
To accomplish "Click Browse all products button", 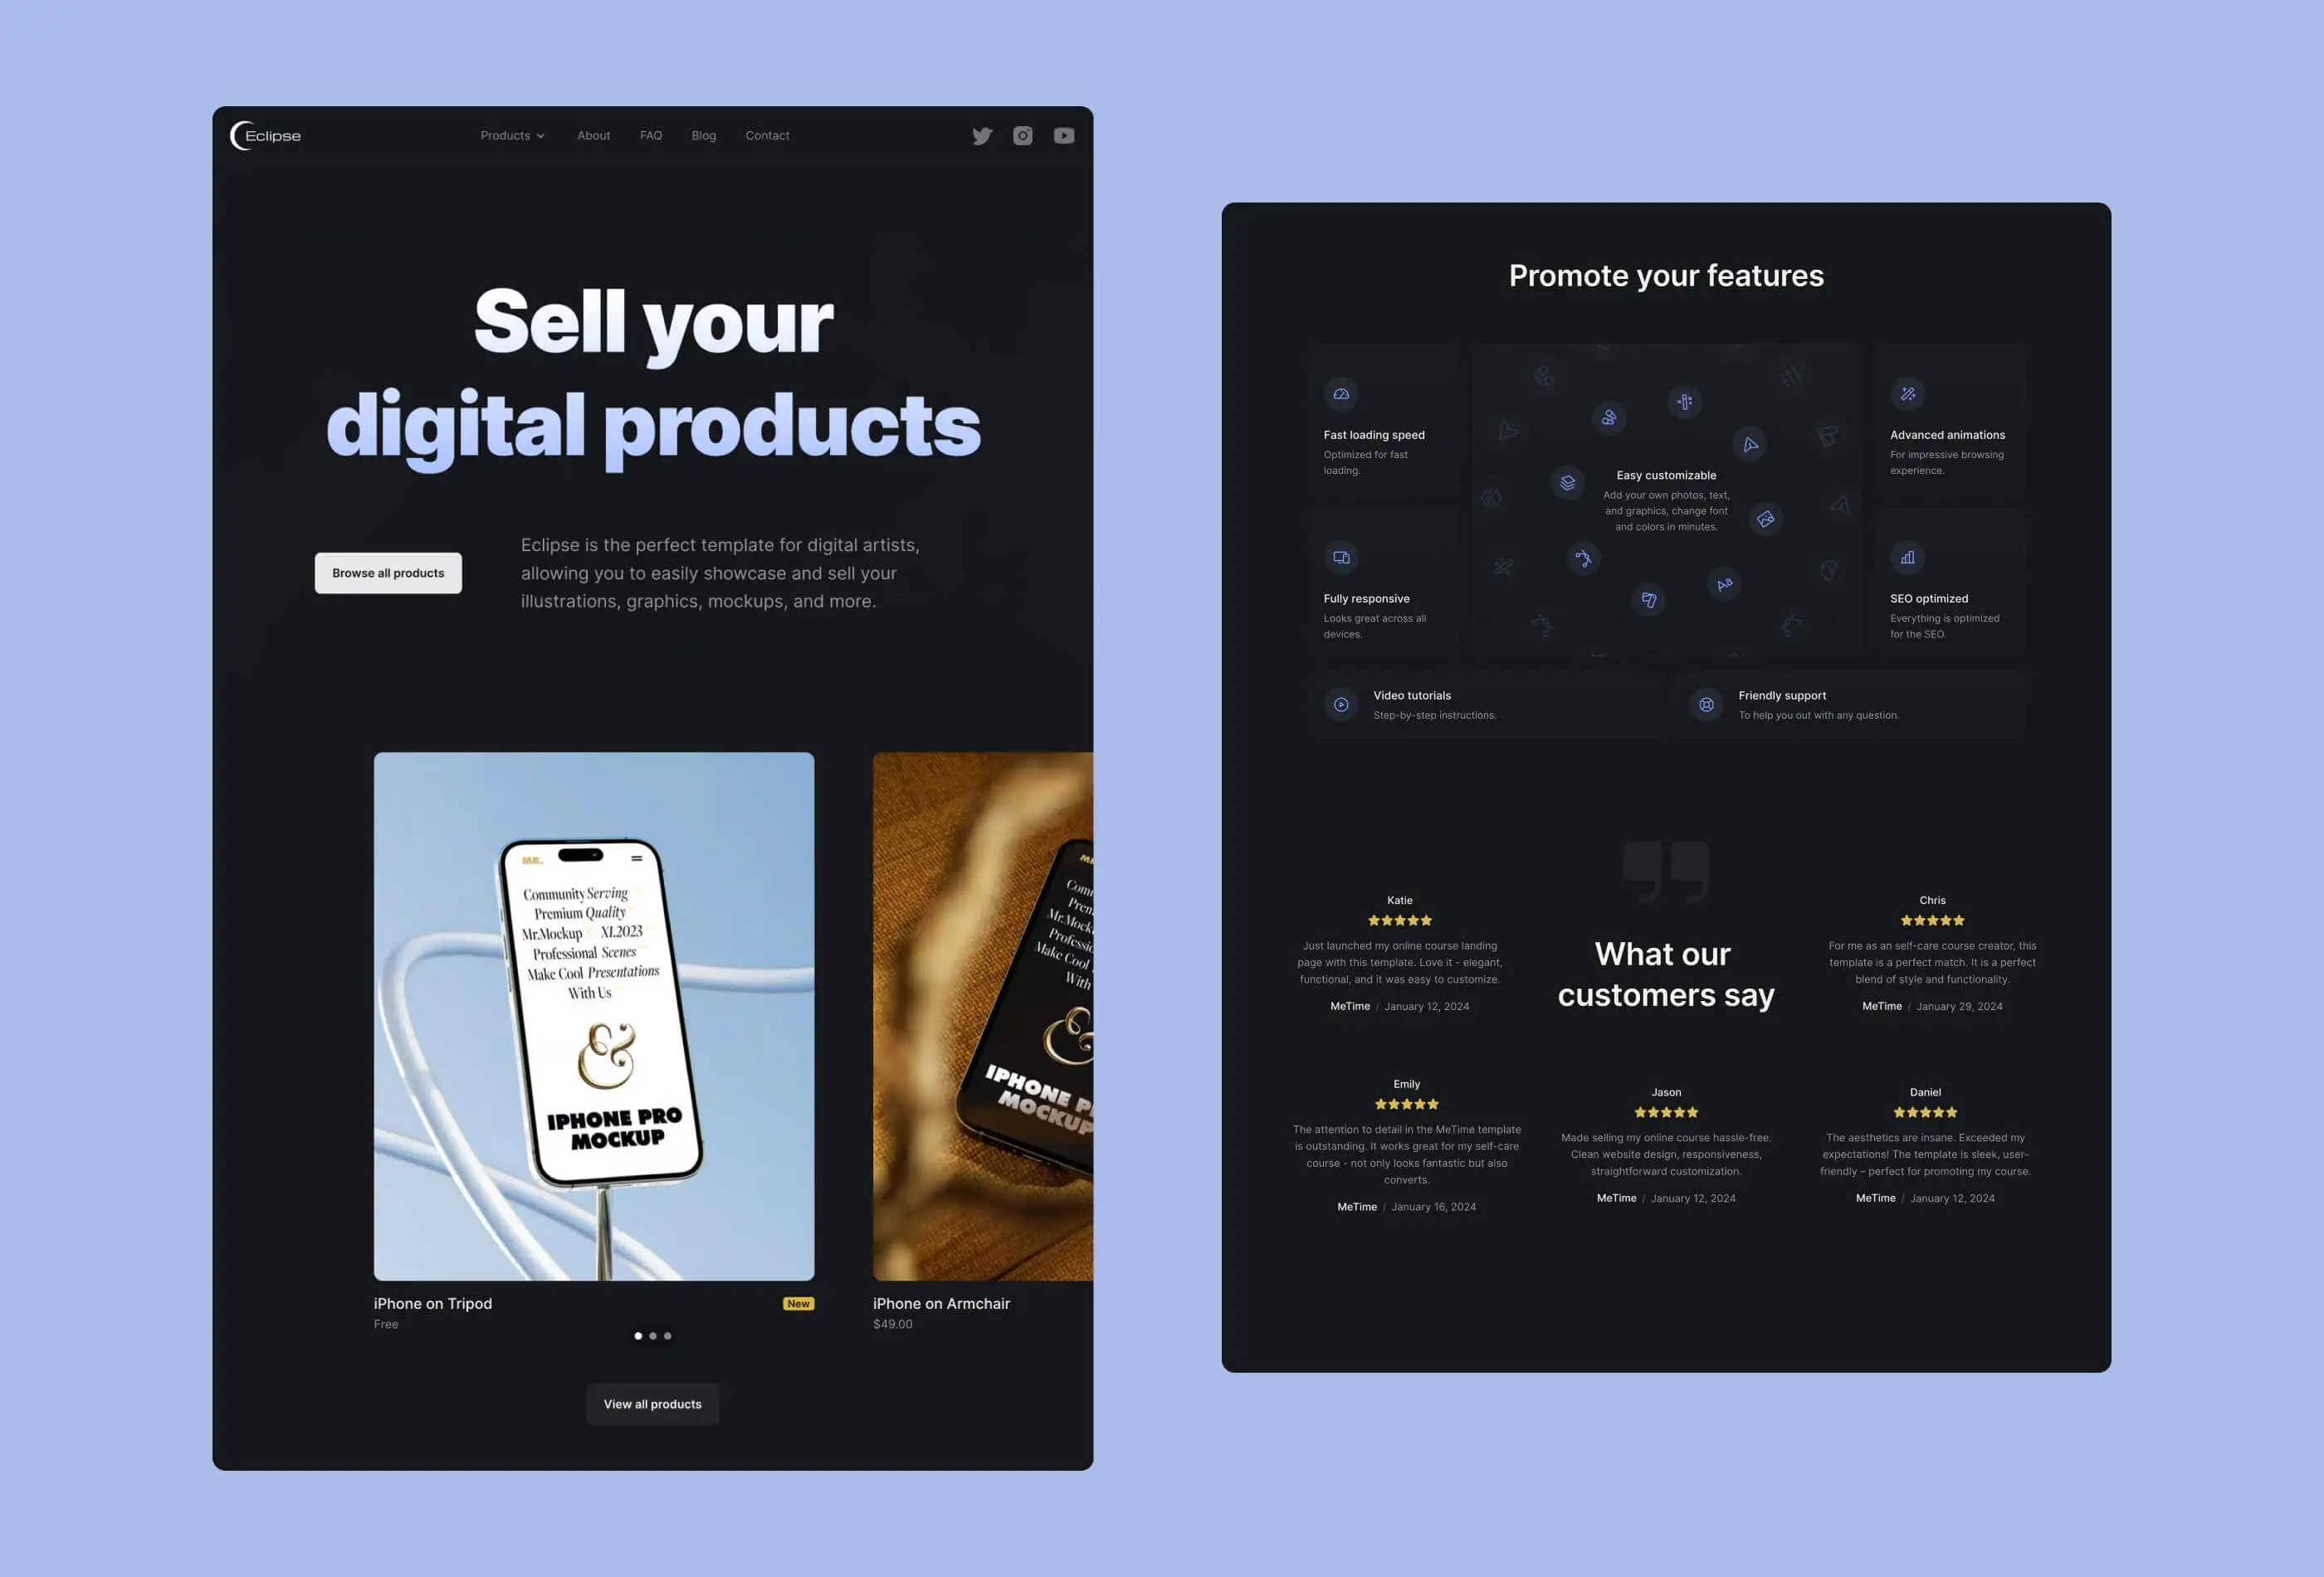I will [387, 572].
